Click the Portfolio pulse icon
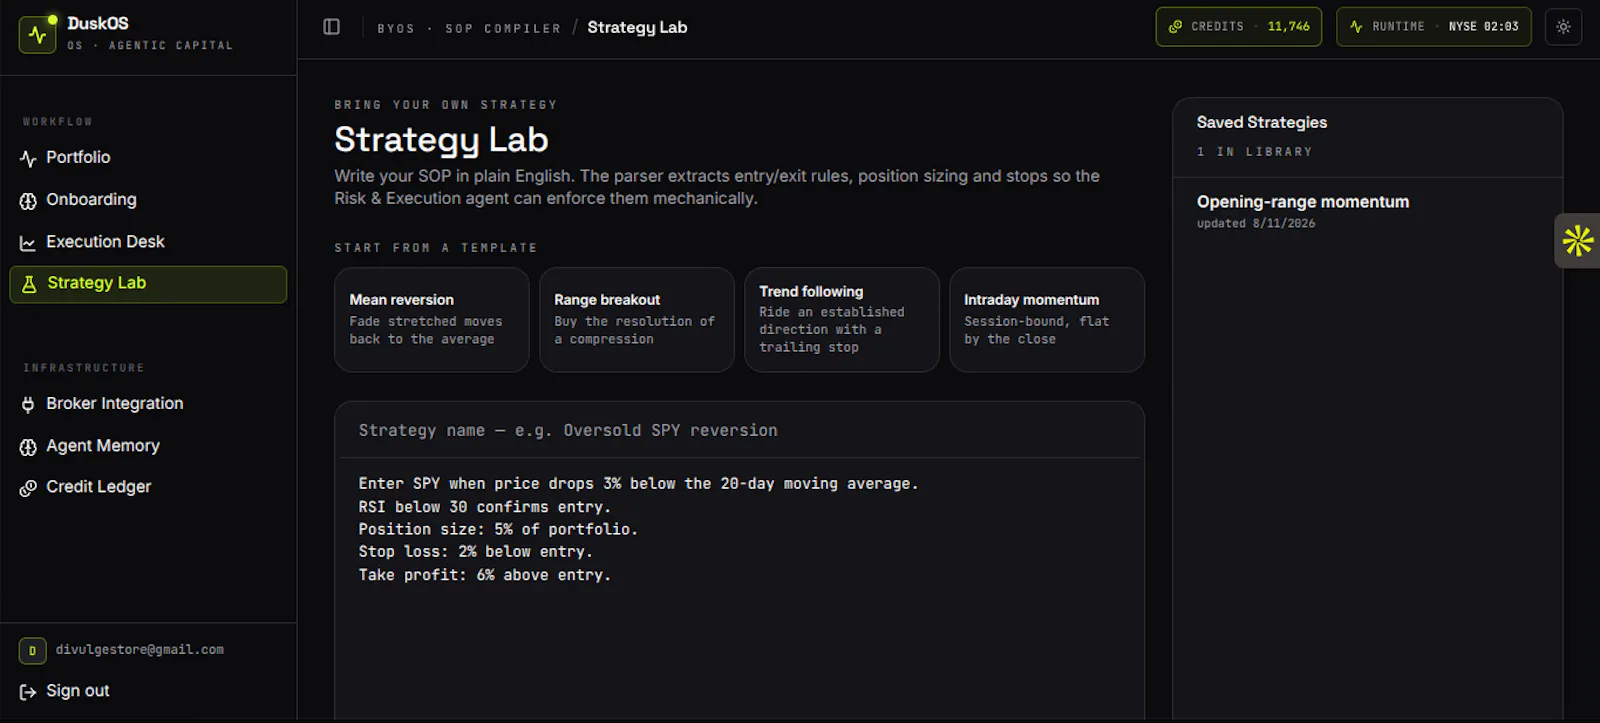Screen dimensions: 1600x723 point(28,159)
